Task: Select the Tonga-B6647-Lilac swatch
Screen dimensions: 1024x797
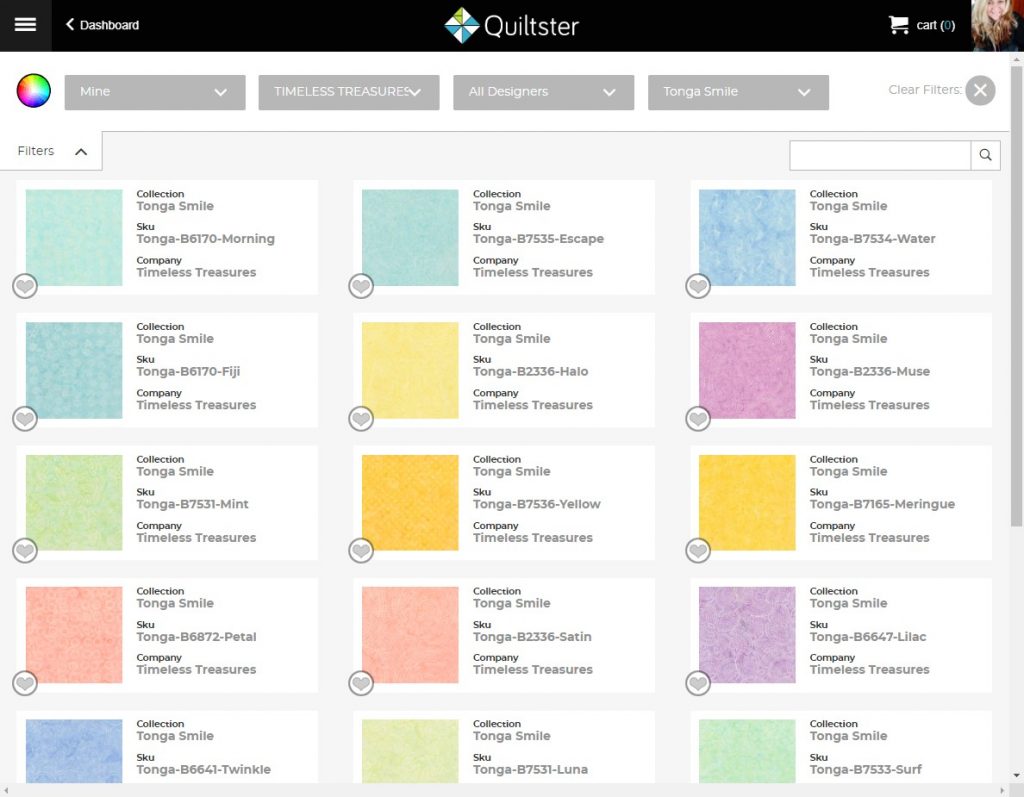Action: click(x=747, y=635)
